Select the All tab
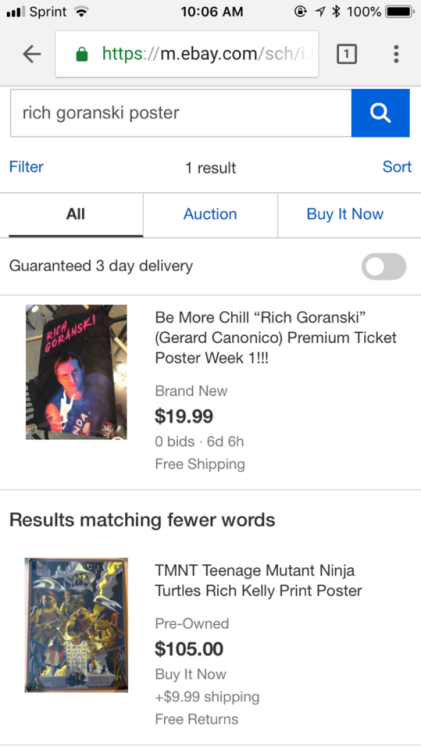The height and width of the screenshot is (750, 421). (76, 214)
